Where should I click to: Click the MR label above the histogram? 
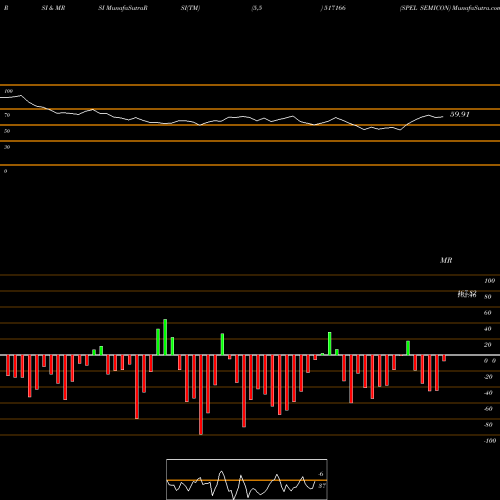point(446,260)
